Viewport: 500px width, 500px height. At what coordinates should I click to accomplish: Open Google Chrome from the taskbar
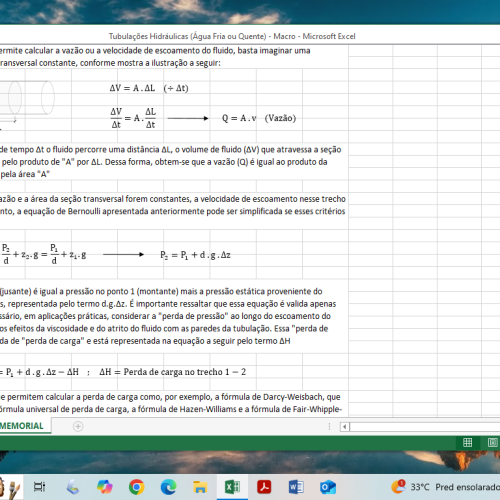pos(137,487)
